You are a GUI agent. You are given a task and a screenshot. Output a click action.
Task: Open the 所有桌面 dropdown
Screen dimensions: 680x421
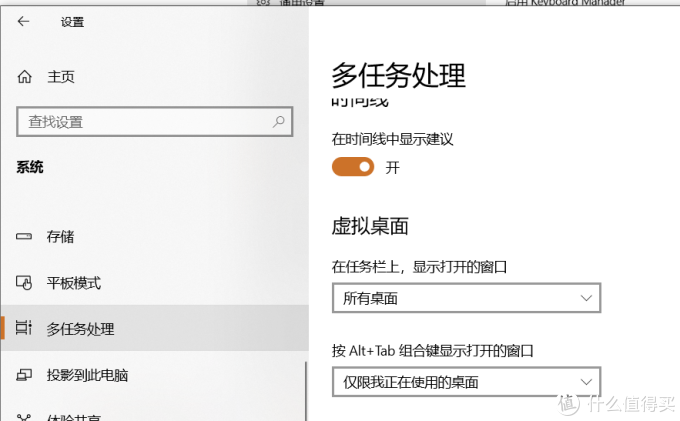point(466,298)
